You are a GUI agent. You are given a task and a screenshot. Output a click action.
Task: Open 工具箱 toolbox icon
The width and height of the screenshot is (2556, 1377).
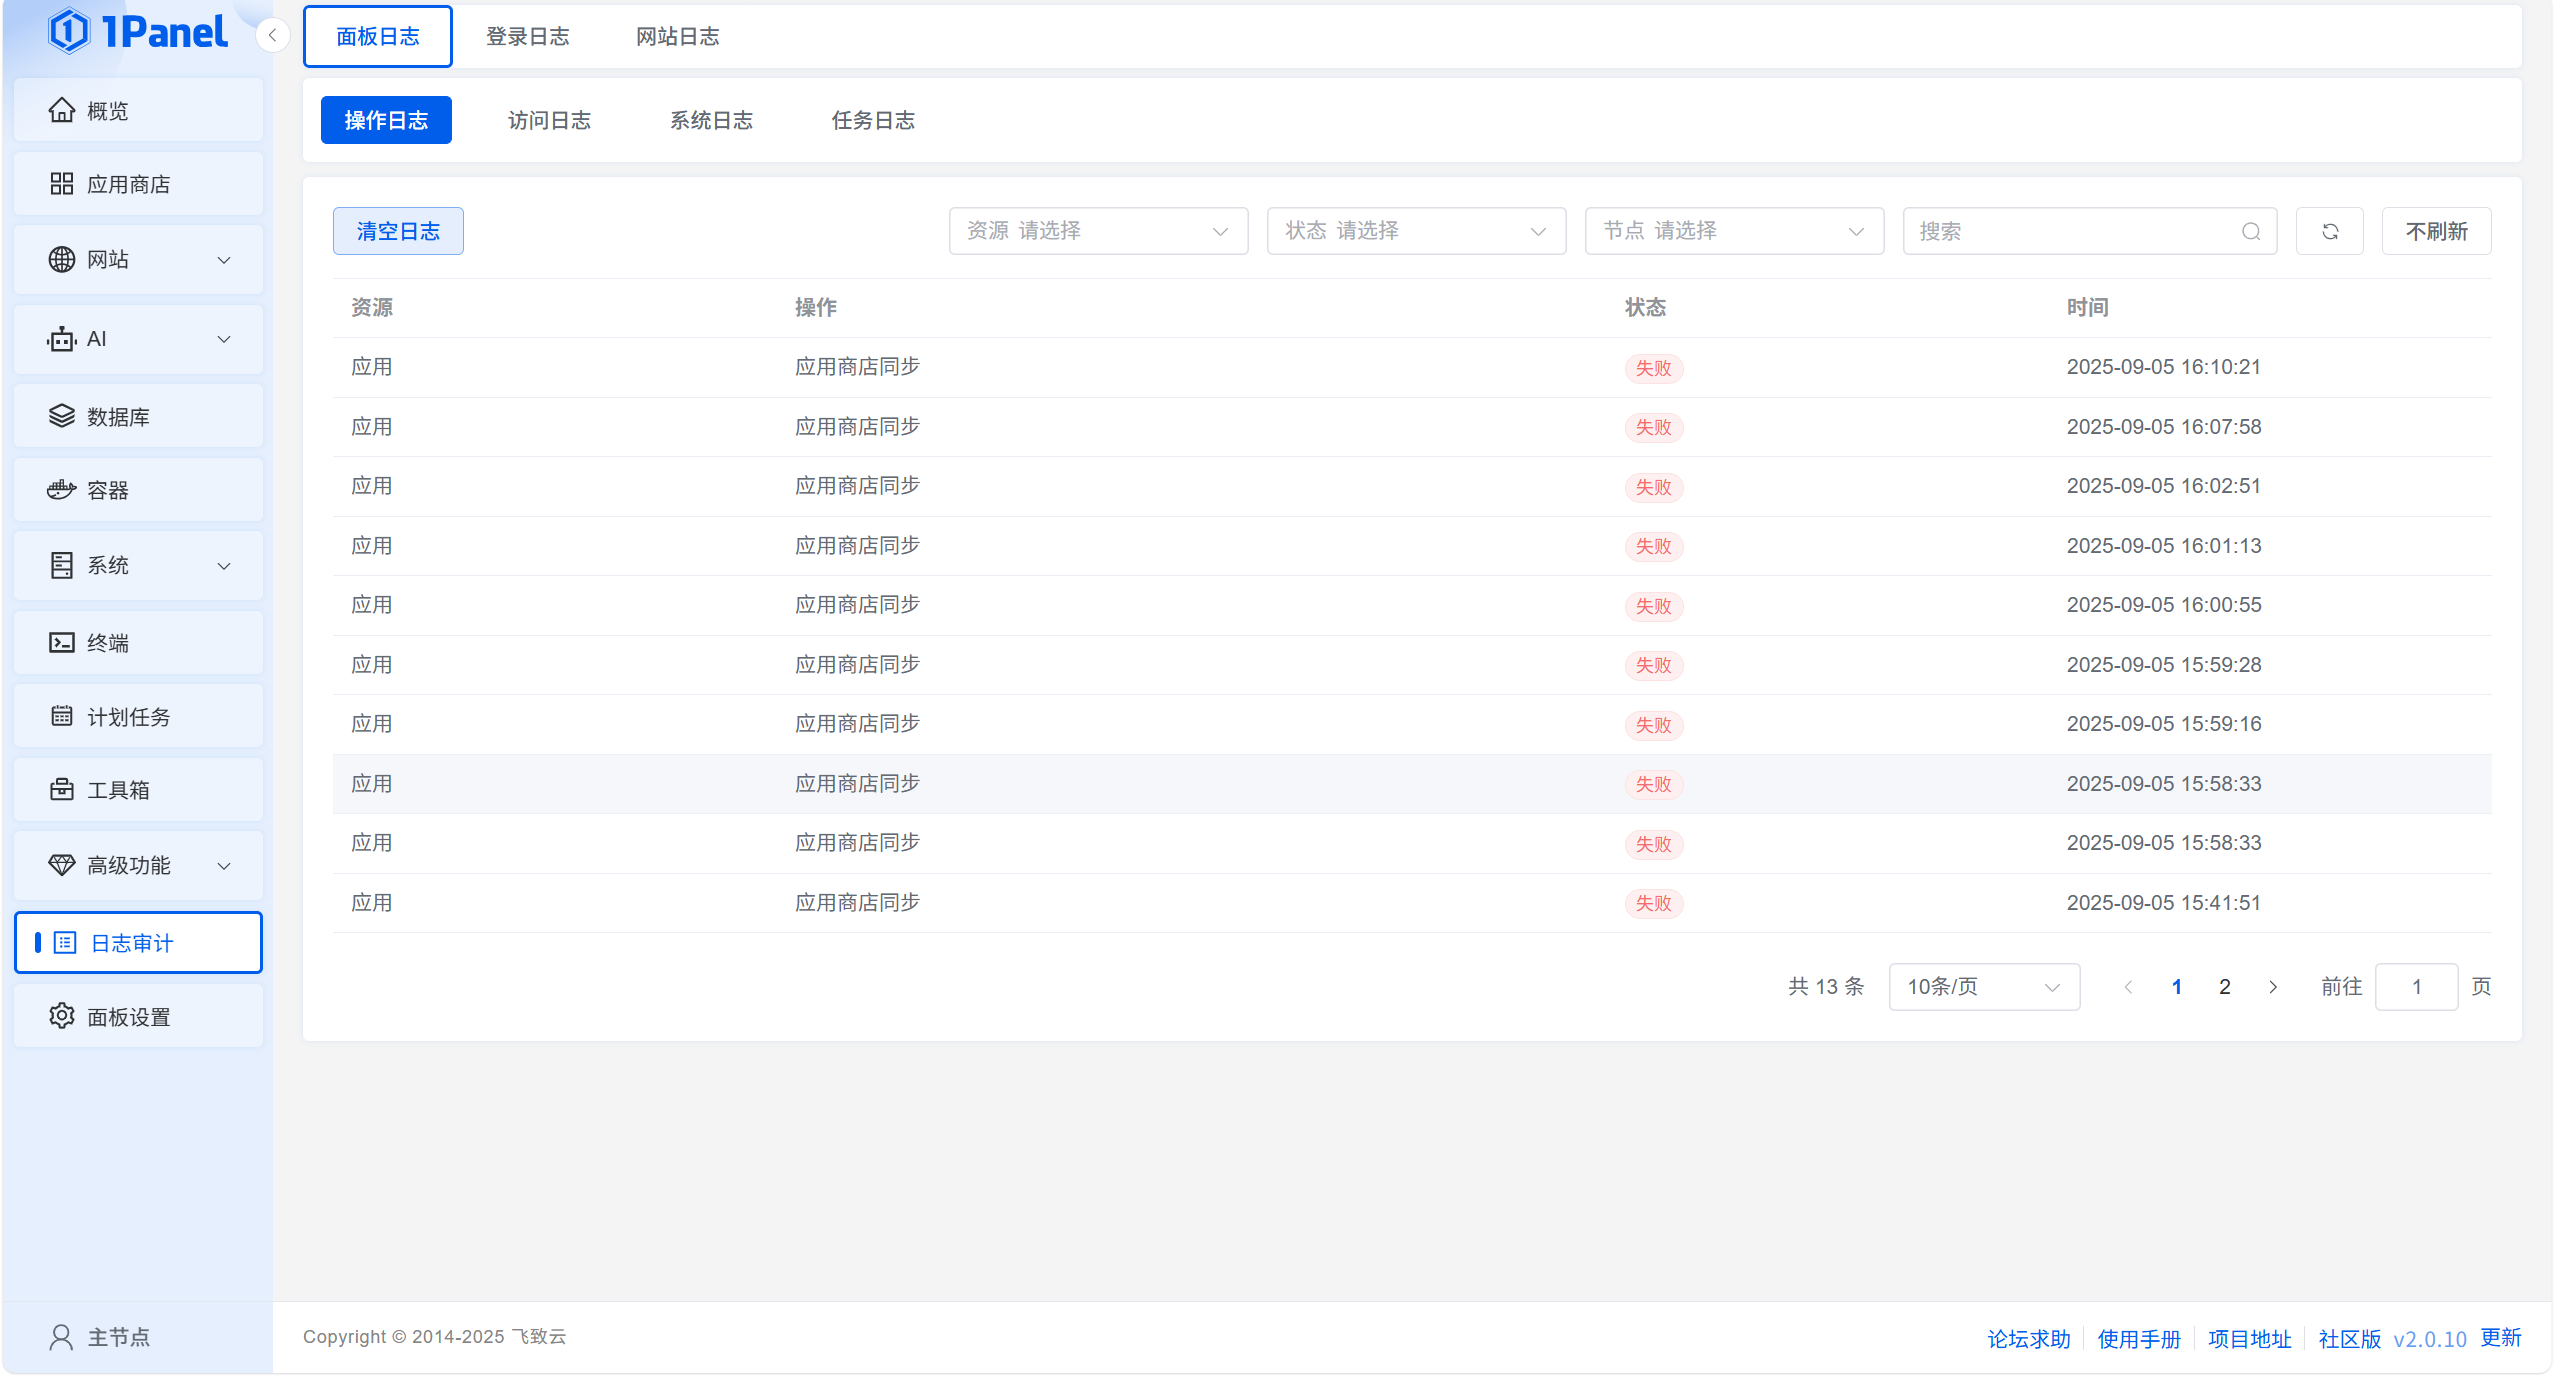62,790
